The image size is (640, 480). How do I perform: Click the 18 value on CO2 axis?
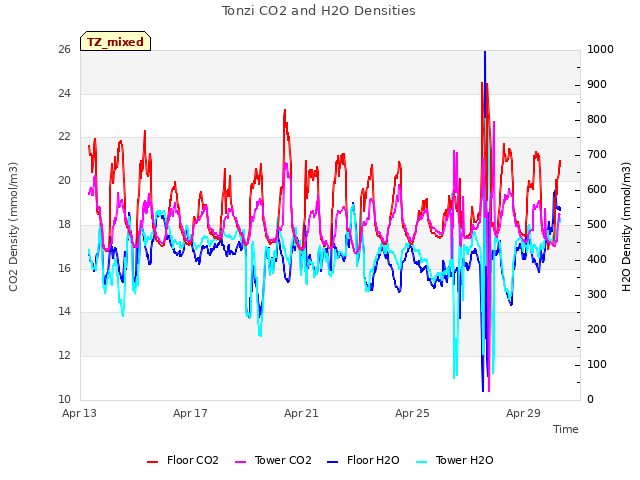coord(64,224)
